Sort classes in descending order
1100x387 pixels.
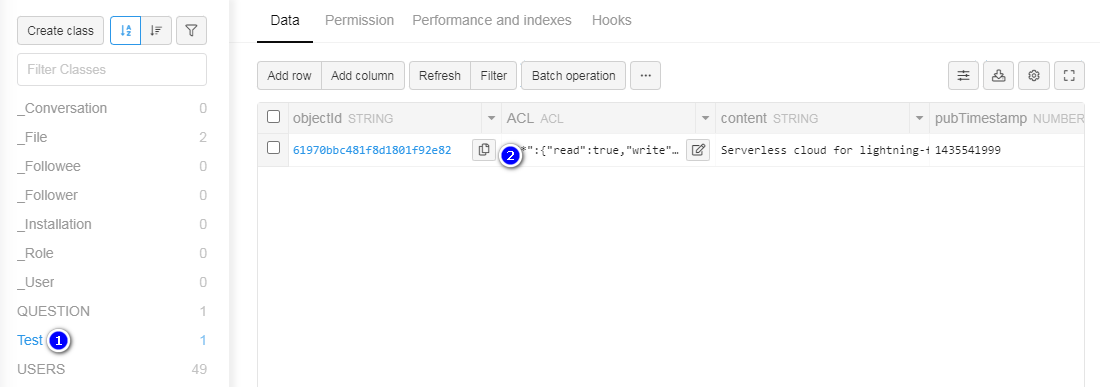click(156, 31)
